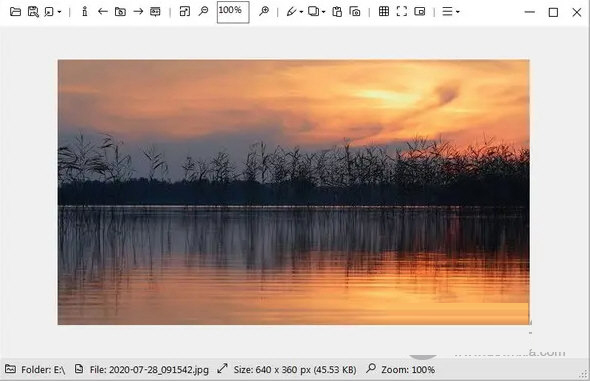Click the 'Zoom: 100%' status text
The image size is (590, 381).
coord(408,370)
